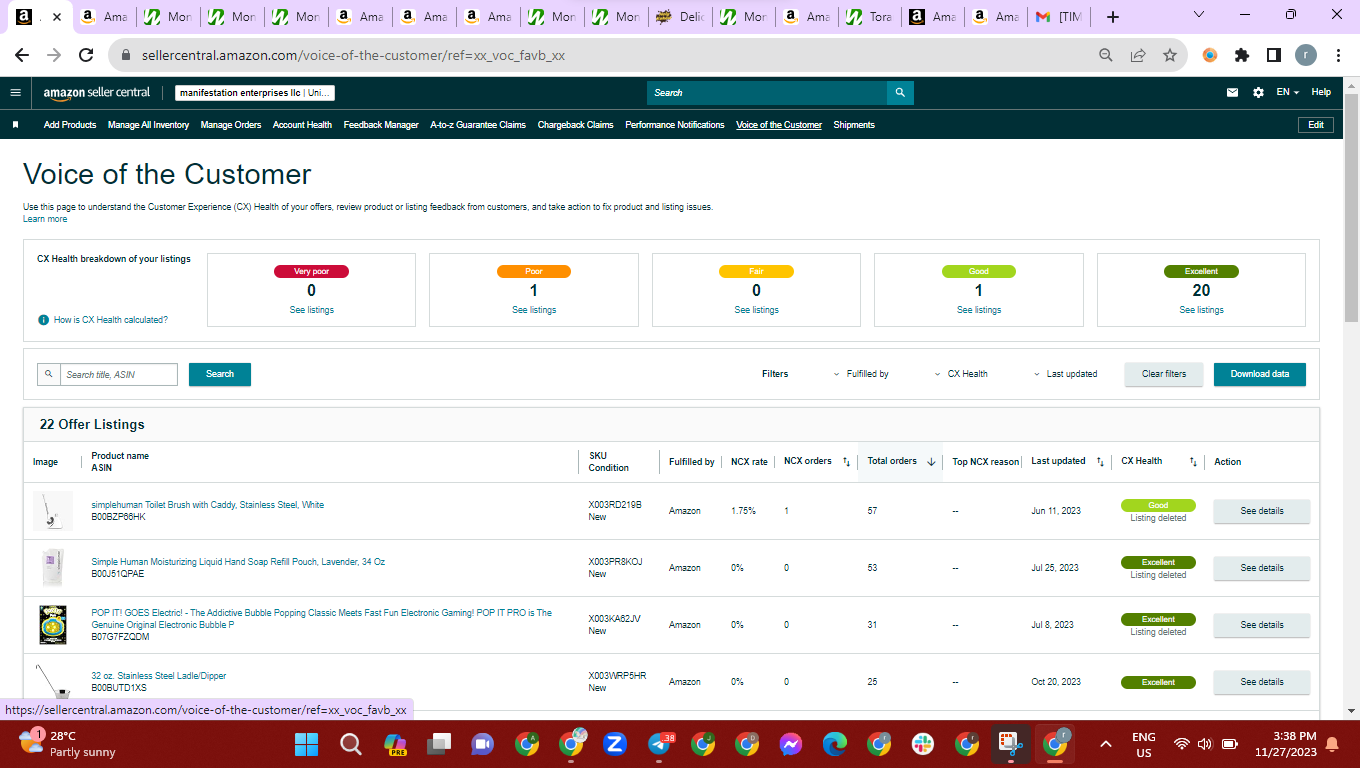Screen dimensions: 1360x768
Task: Navigate to Account Health
Action: click(302, 125)
